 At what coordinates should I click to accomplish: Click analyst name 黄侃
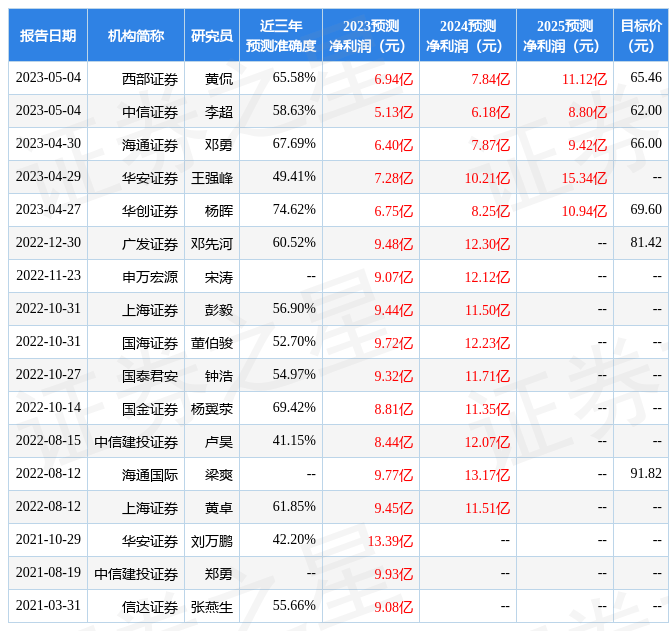pyautogui.click(x=218, y=78)
